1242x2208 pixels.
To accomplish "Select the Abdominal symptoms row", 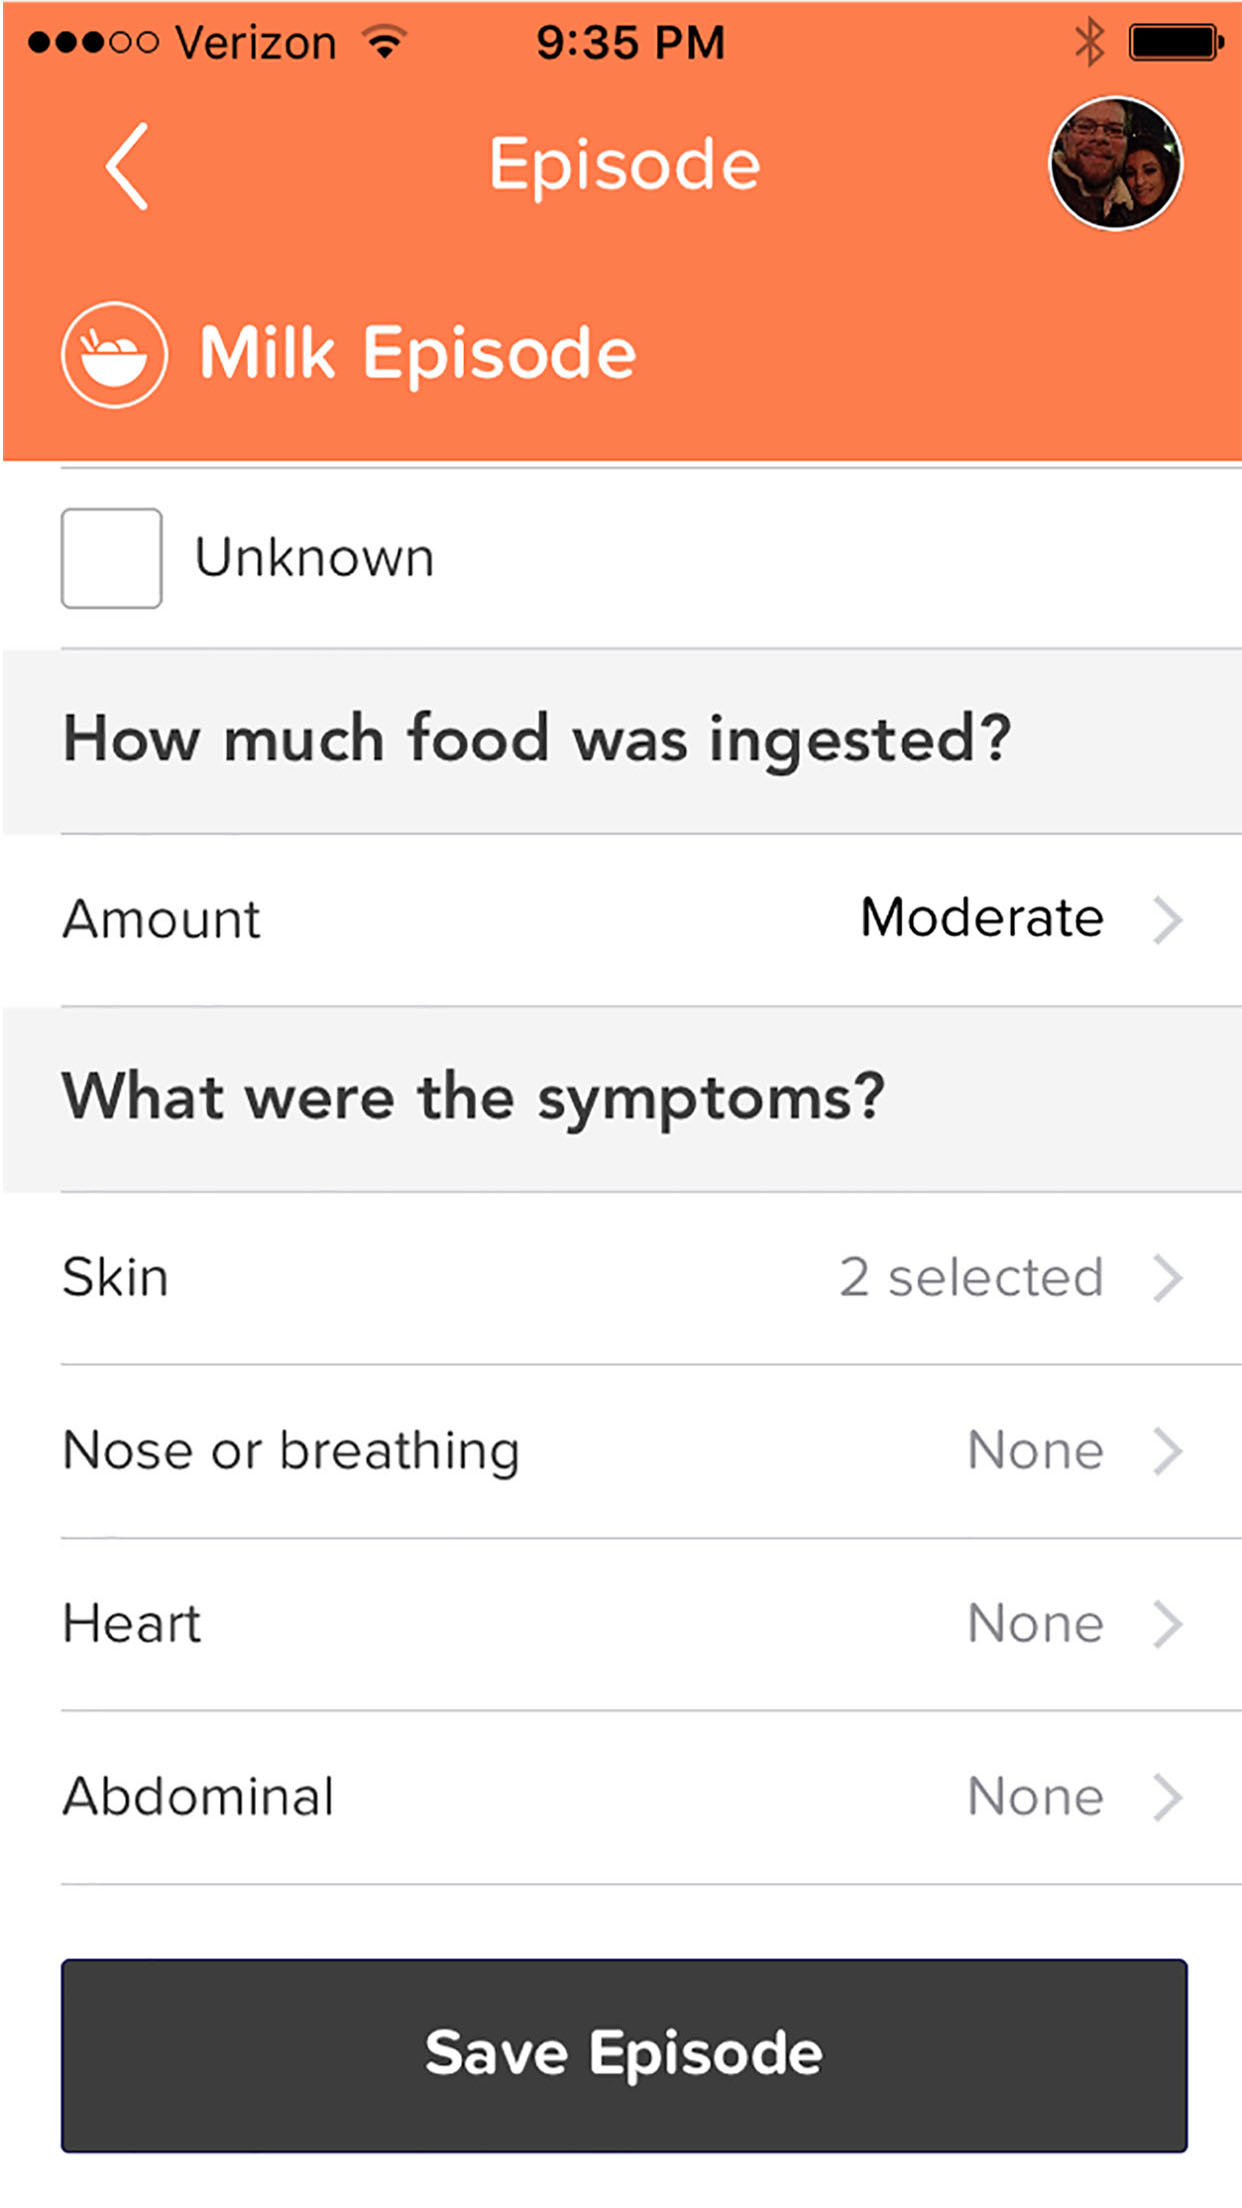I will point(199,1797).
